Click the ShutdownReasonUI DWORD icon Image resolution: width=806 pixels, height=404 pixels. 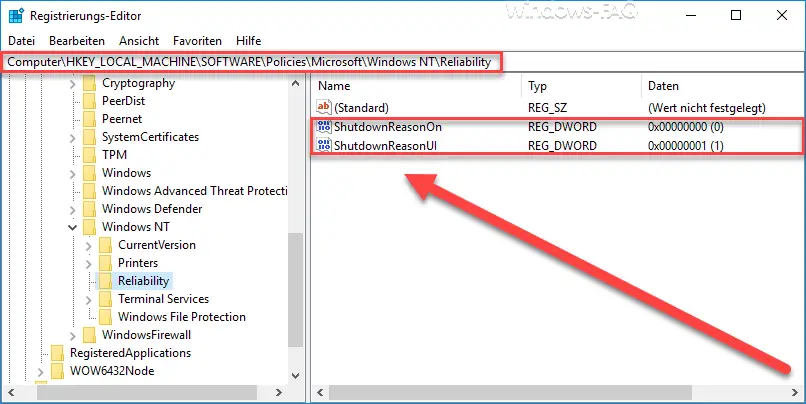click(324, 145)
